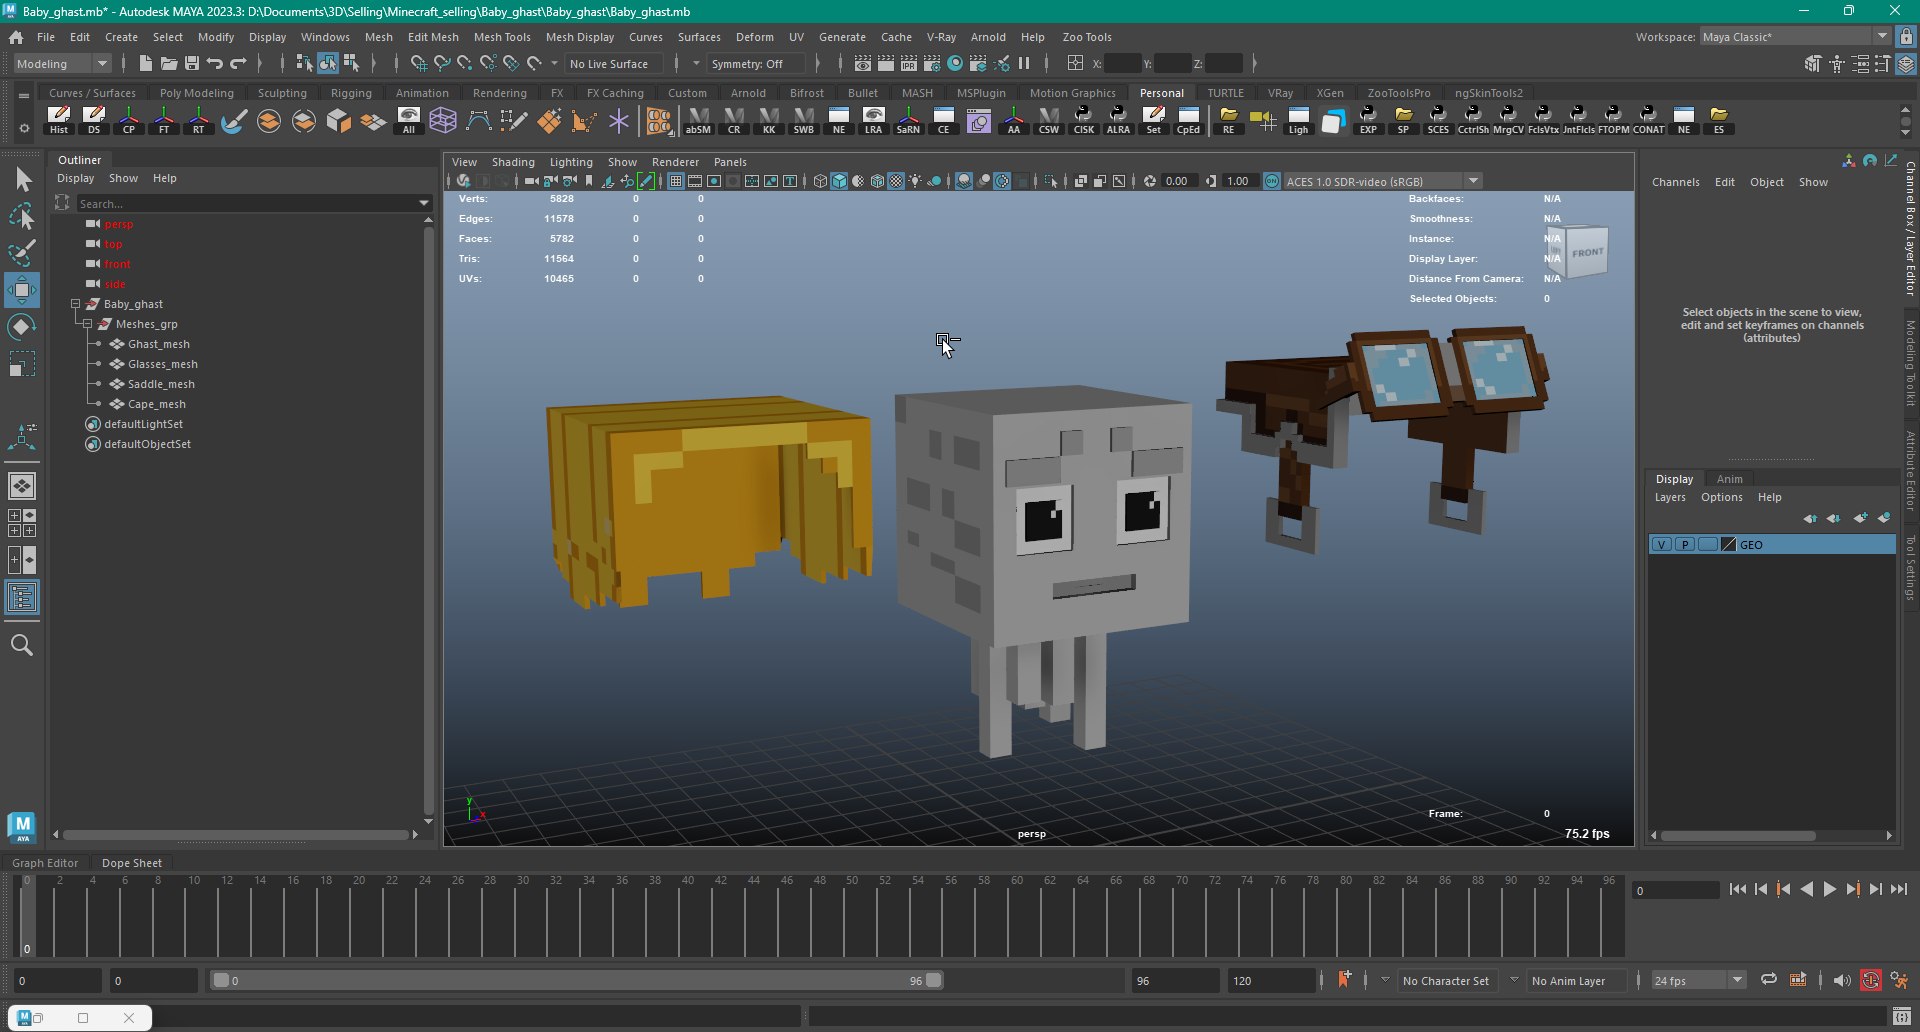Open the ACES SDR-video view transform dropdown

pos(1382,181)
